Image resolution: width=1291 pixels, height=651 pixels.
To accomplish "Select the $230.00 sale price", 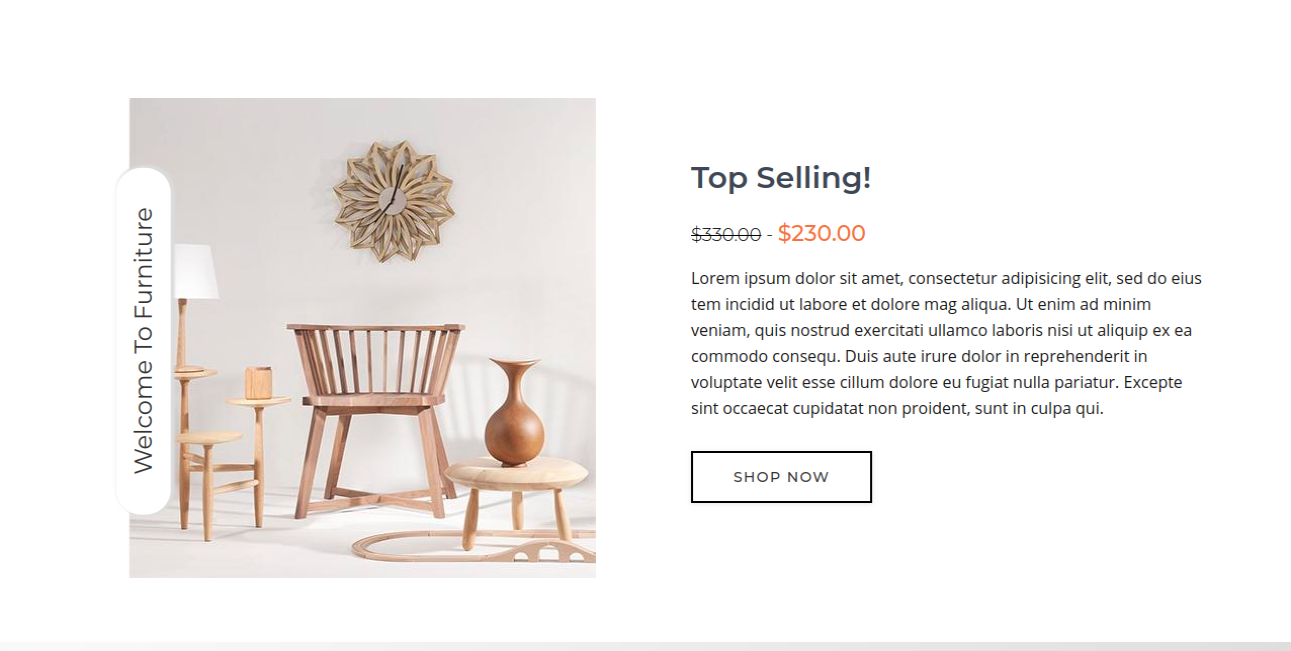I will [821, 234].
